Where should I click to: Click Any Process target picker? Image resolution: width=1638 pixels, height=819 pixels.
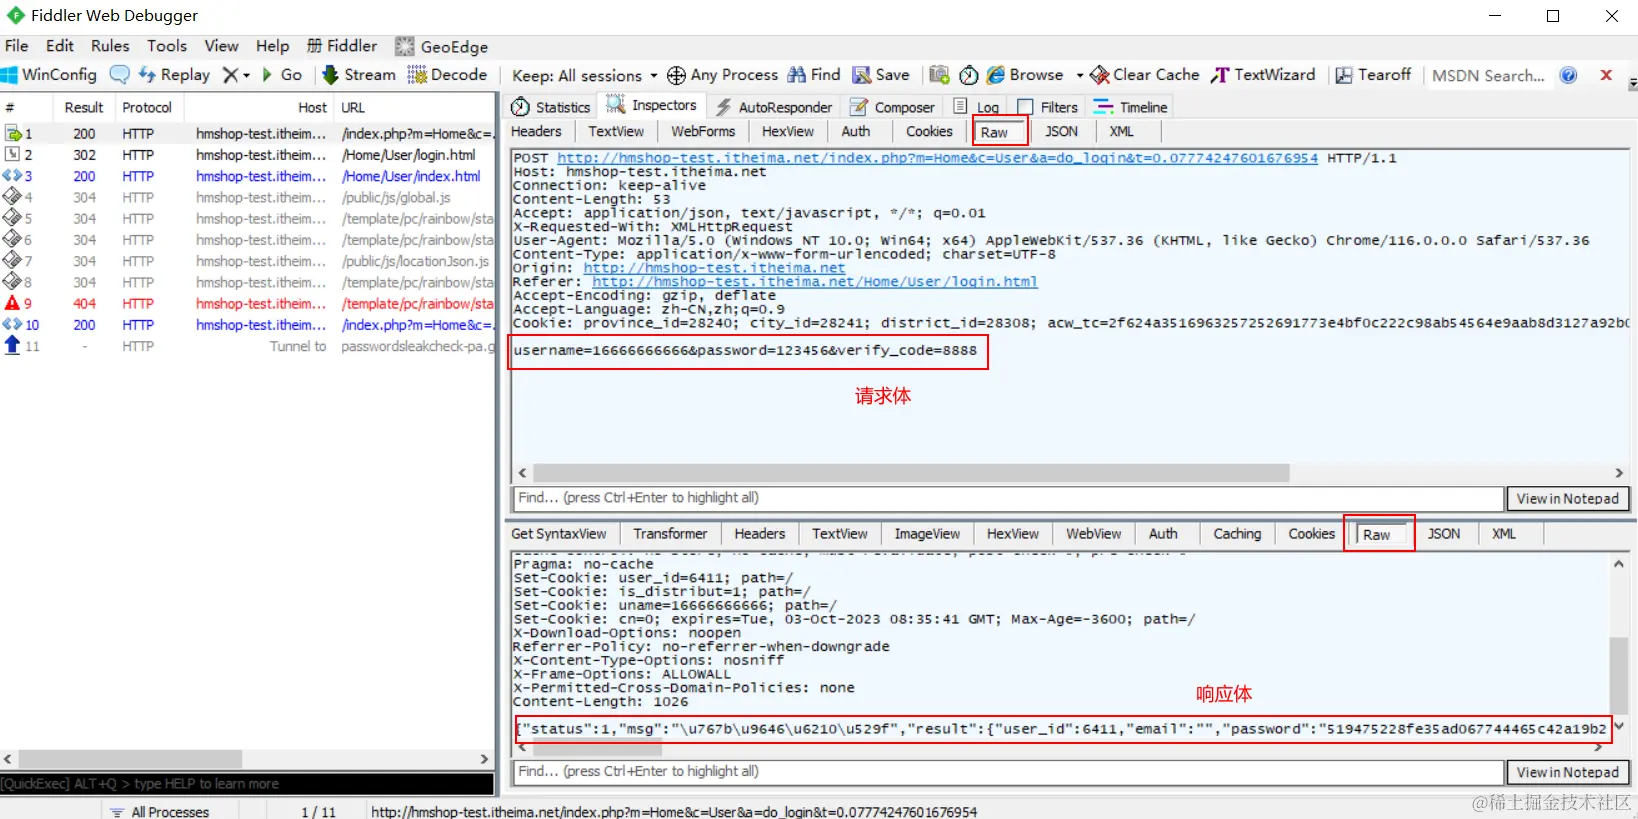click(722, 75)
